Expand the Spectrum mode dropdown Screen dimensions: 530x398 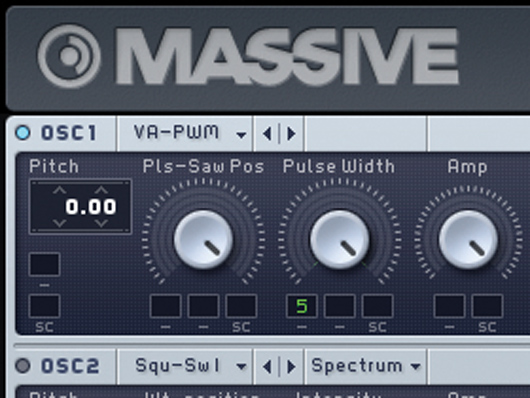366,366
